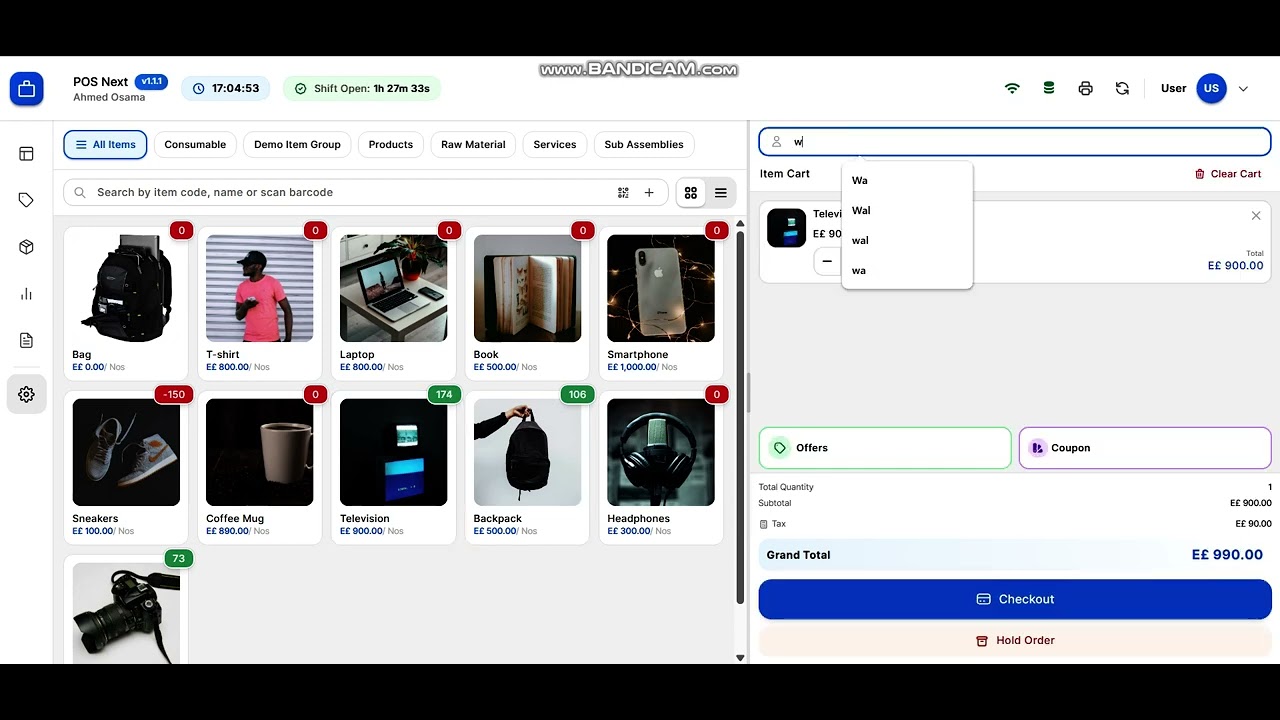Switch to list view of items
The image size is (1280, 720).
721,192
